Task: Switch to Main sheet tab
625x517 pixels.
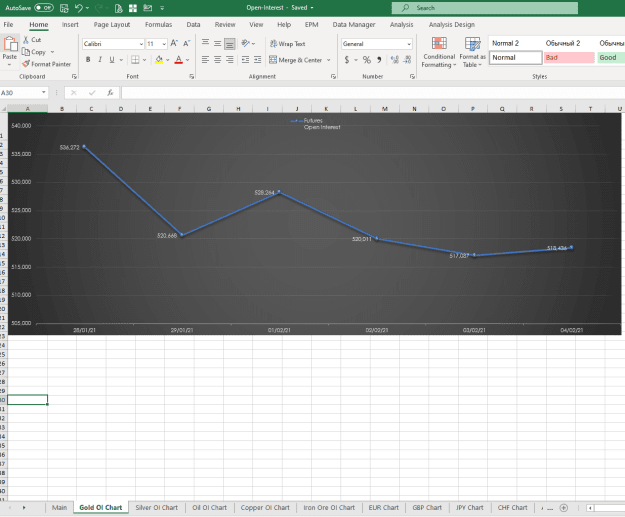Action: 59,508
